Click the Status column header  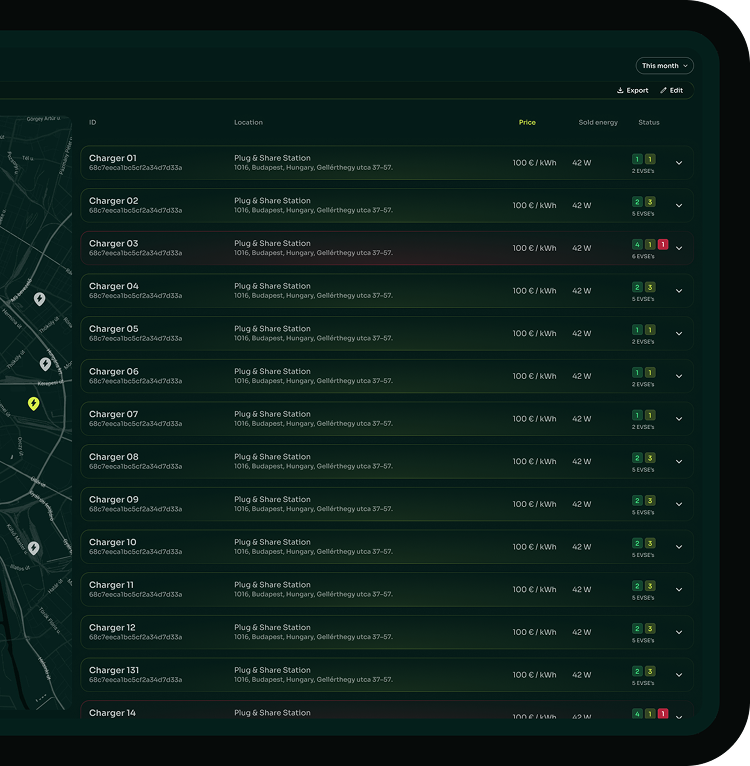tap(649, 122)
